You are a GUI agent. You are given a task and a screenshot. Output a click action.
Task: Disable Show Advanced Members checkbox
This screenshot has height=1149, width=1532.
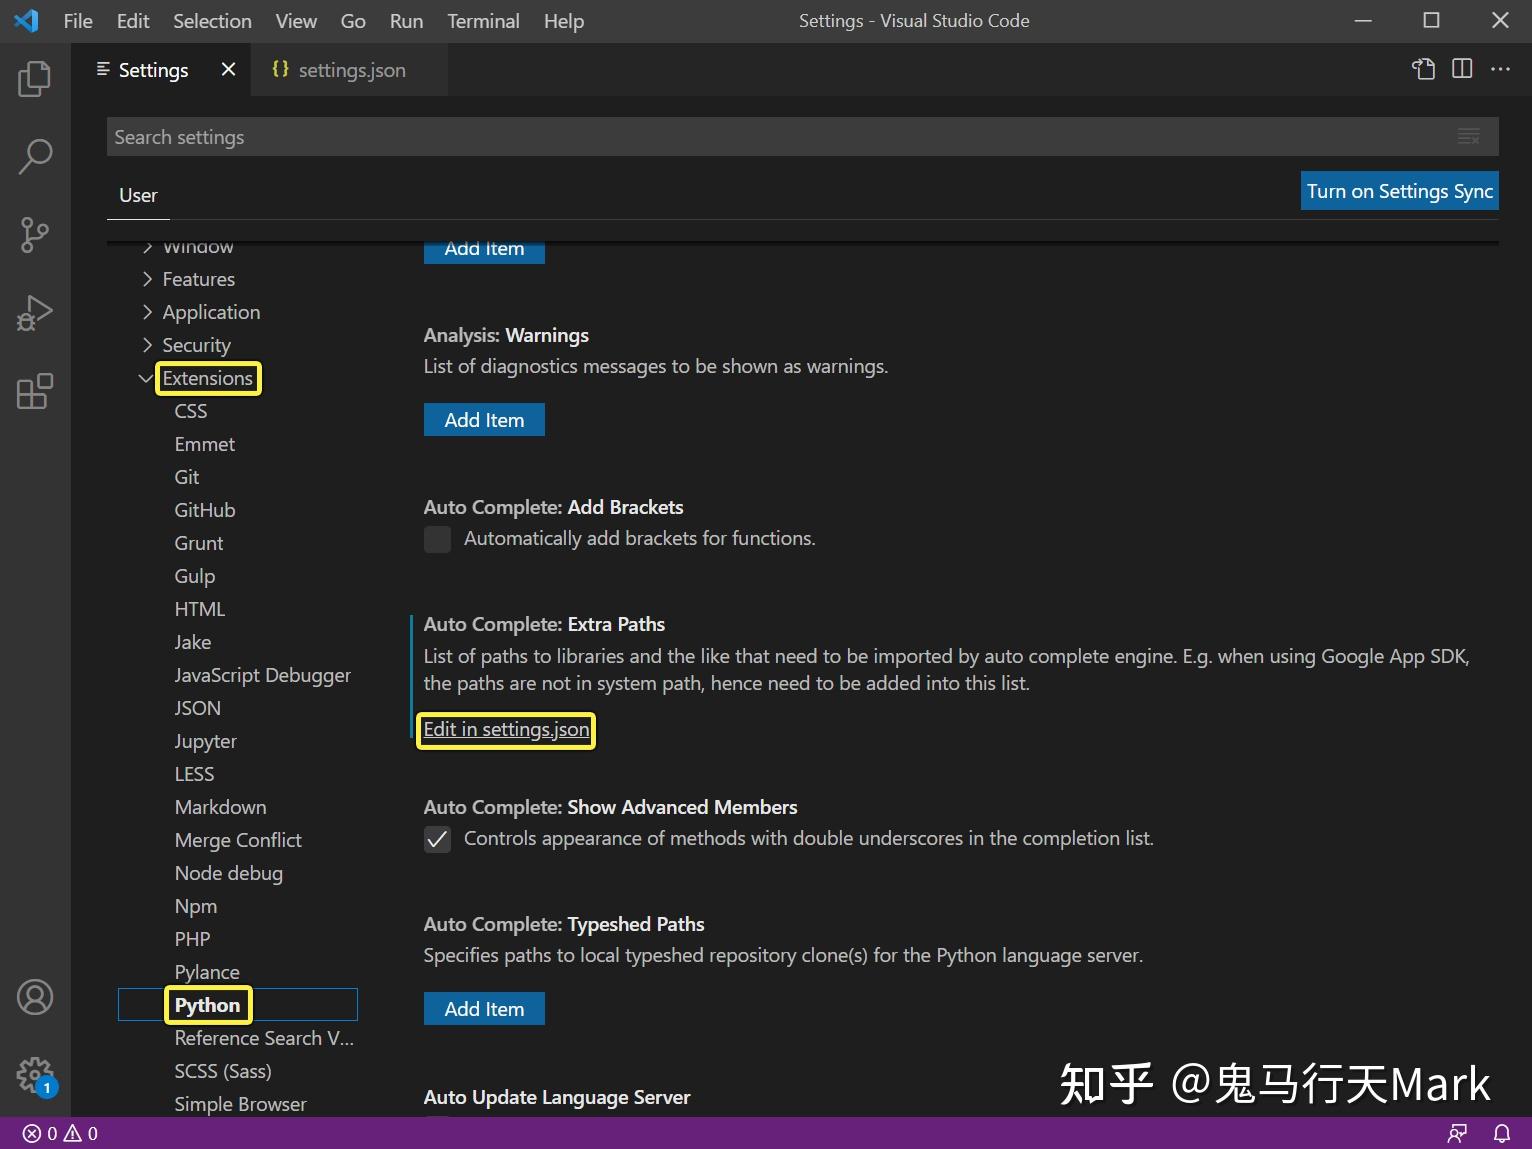(x=437, y=840)
